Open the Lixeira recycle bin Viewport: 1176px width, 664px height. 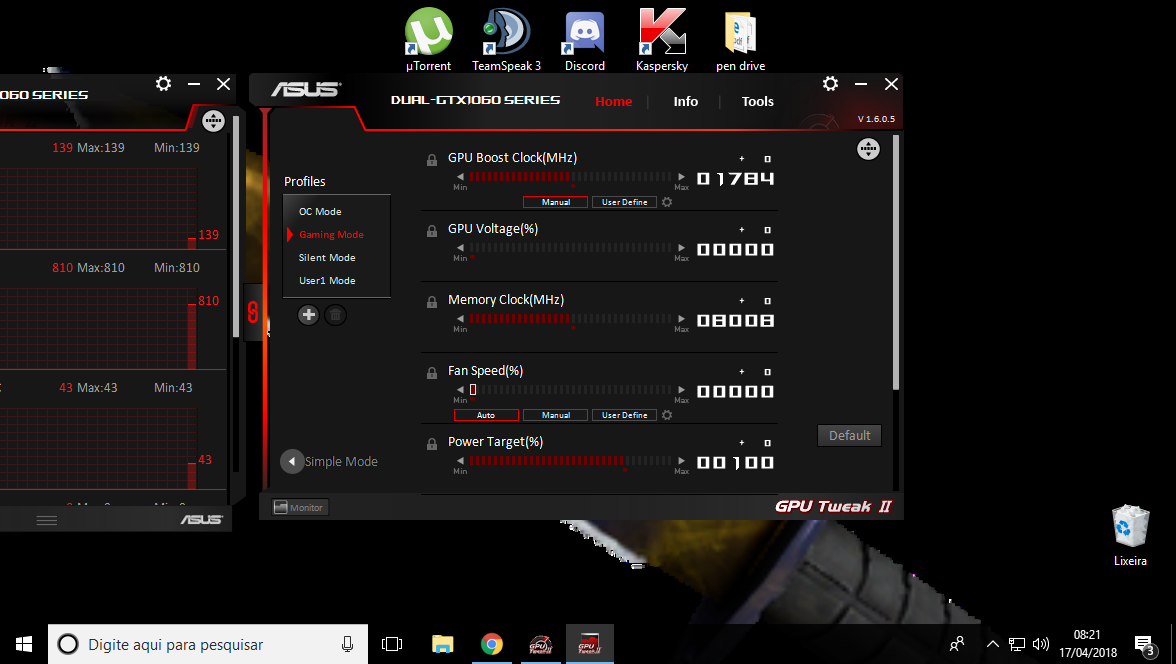[1130, 535]
